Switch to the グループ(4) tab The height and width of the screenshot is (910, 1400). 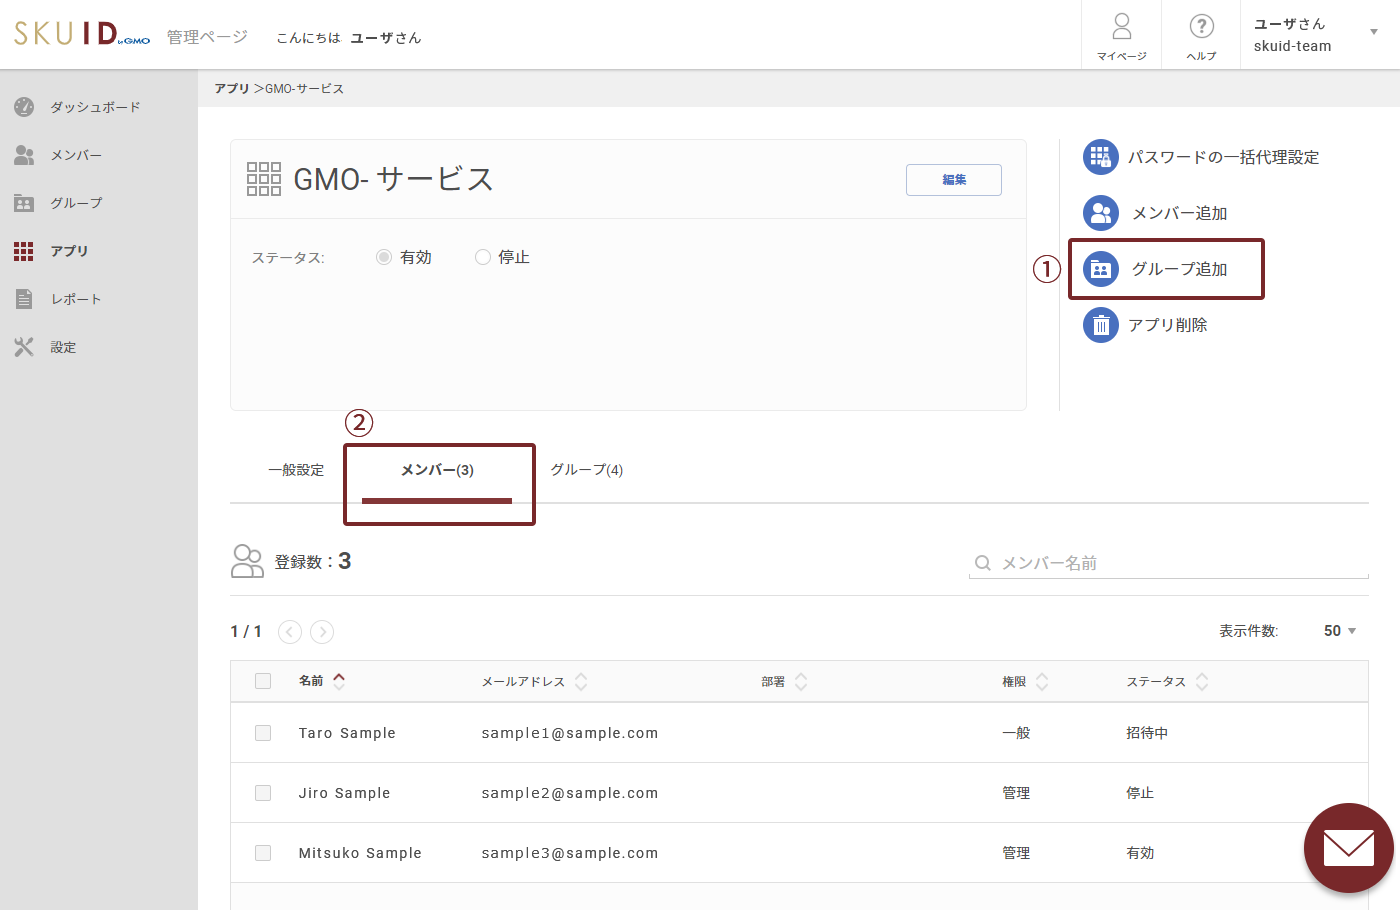587,470
